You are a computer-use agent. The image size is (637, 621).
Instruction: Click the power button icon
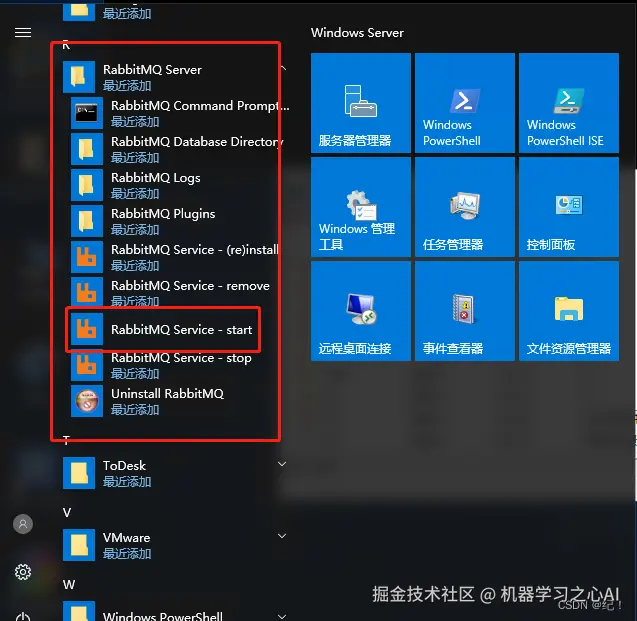click(23, 617)
